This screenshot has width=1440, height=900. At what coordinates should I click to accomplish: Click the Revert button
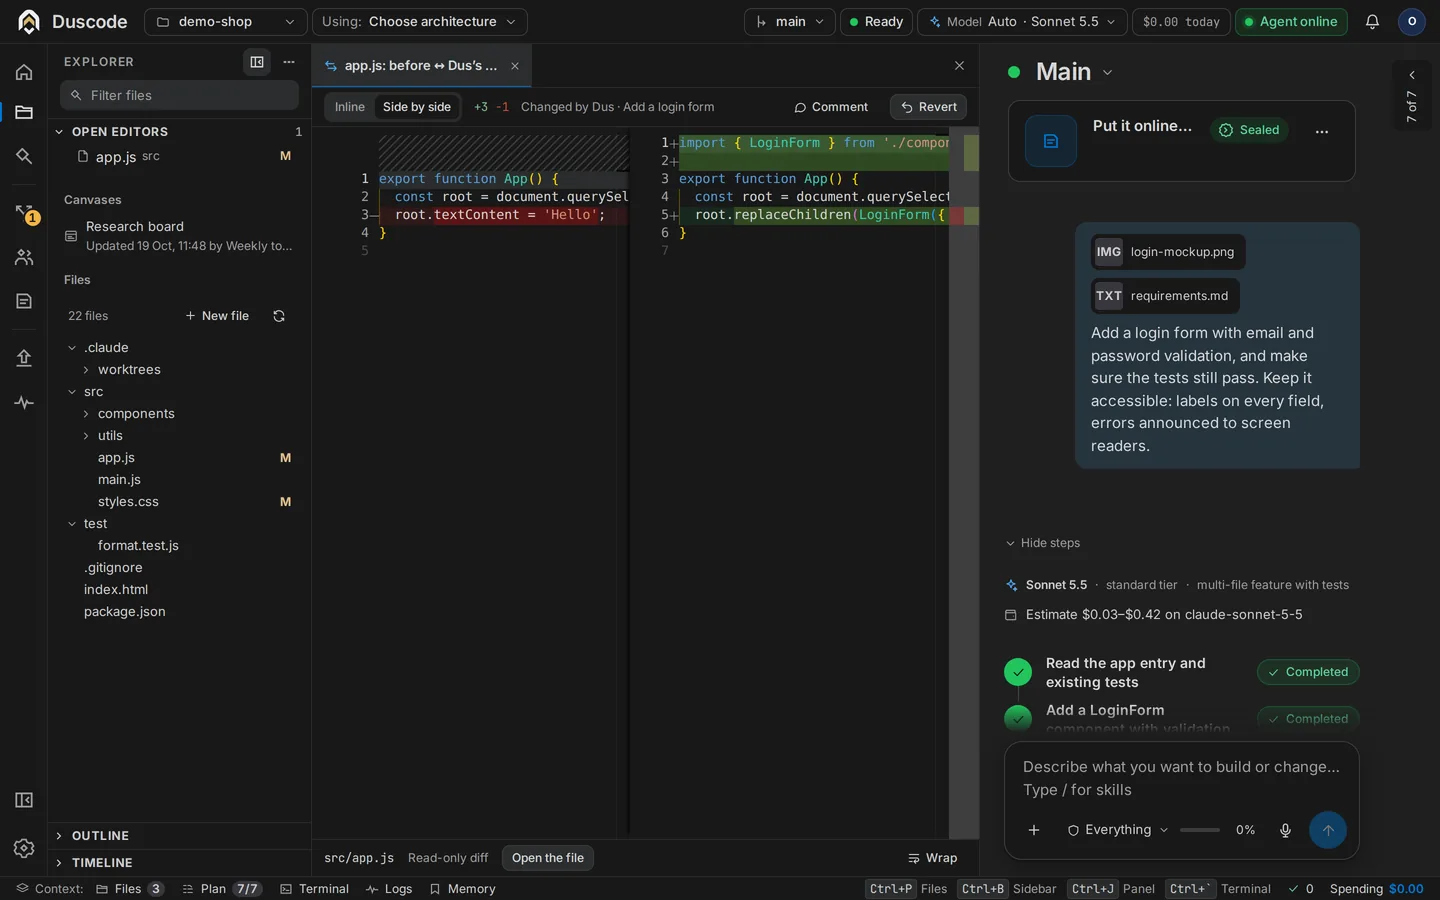[928, 107]
